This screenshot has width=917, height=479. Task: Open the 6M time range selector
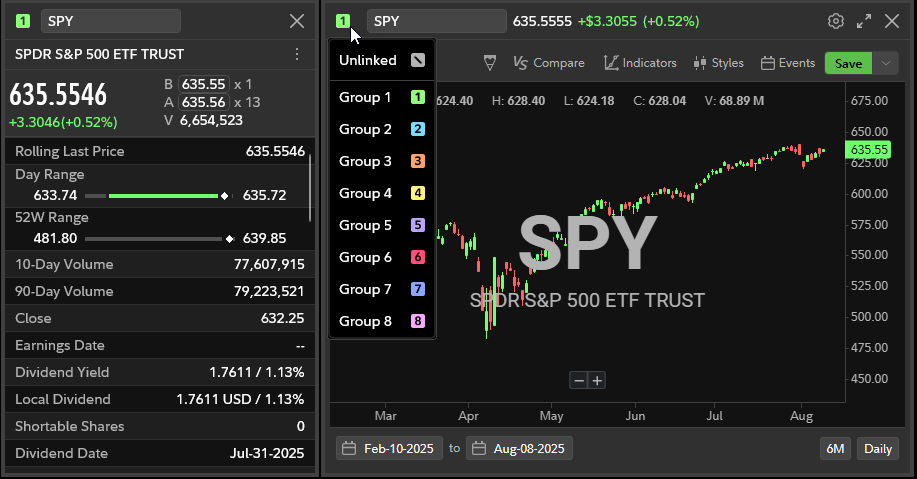[x=835, y=448]
